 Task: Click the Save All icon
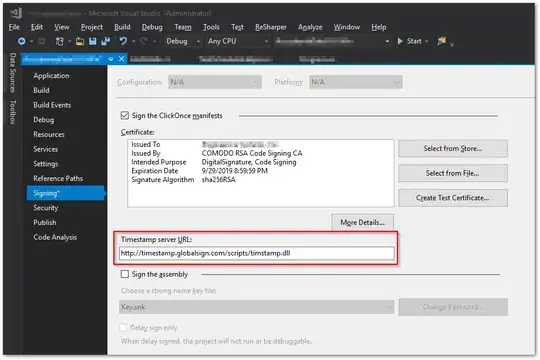coord(106,41)
